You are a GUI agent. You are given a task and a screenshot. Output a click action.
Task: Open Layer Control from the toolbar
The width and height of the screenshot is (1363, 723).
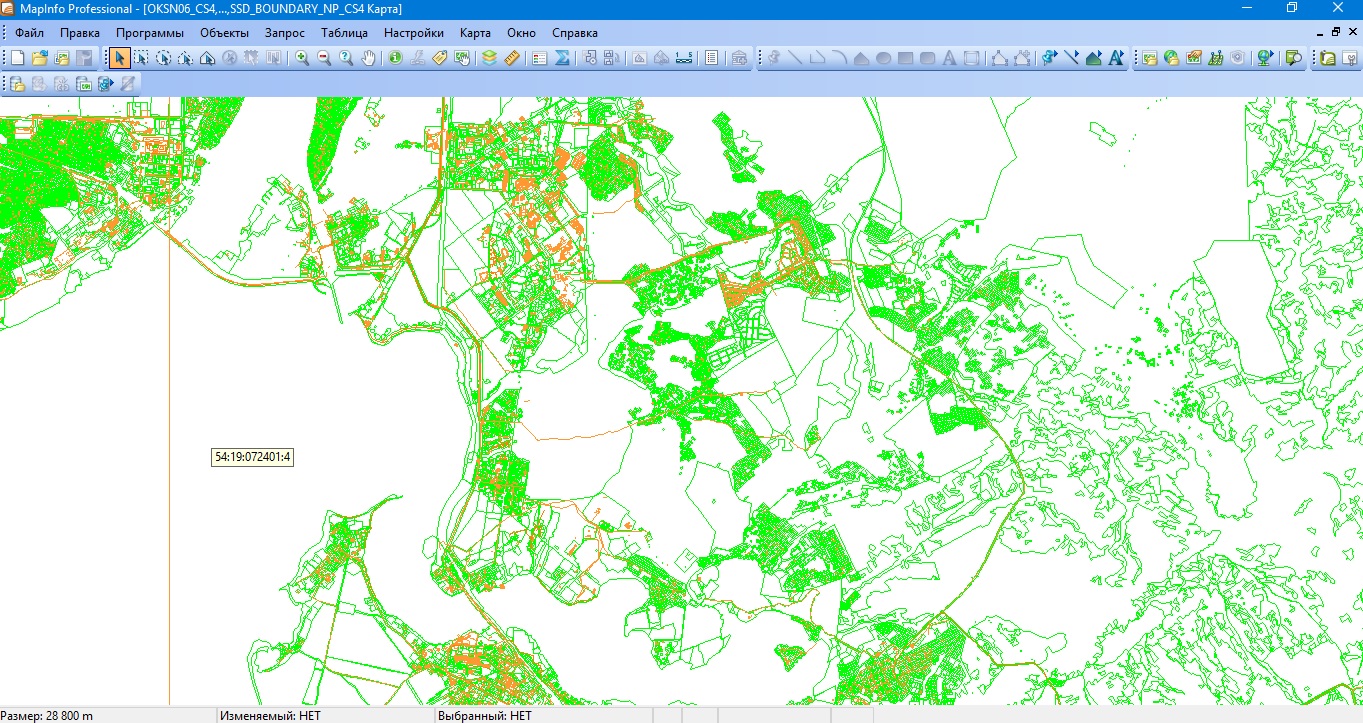489,58
